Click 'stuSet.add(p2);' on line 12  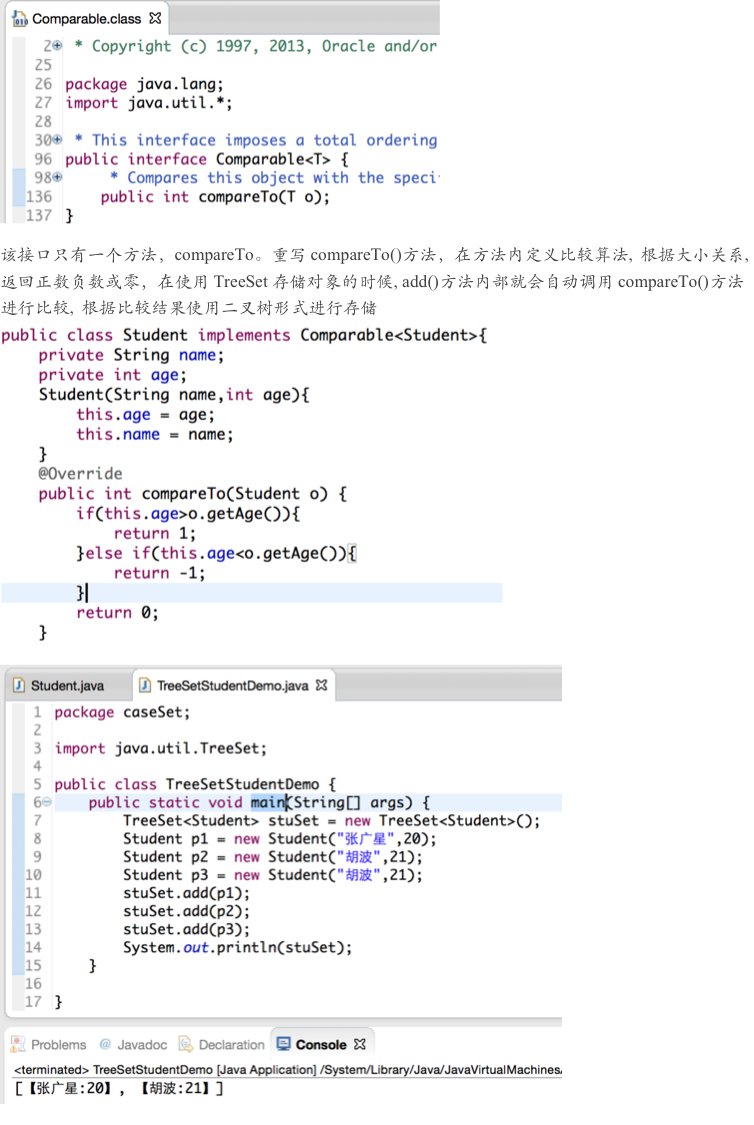[187, 911]
